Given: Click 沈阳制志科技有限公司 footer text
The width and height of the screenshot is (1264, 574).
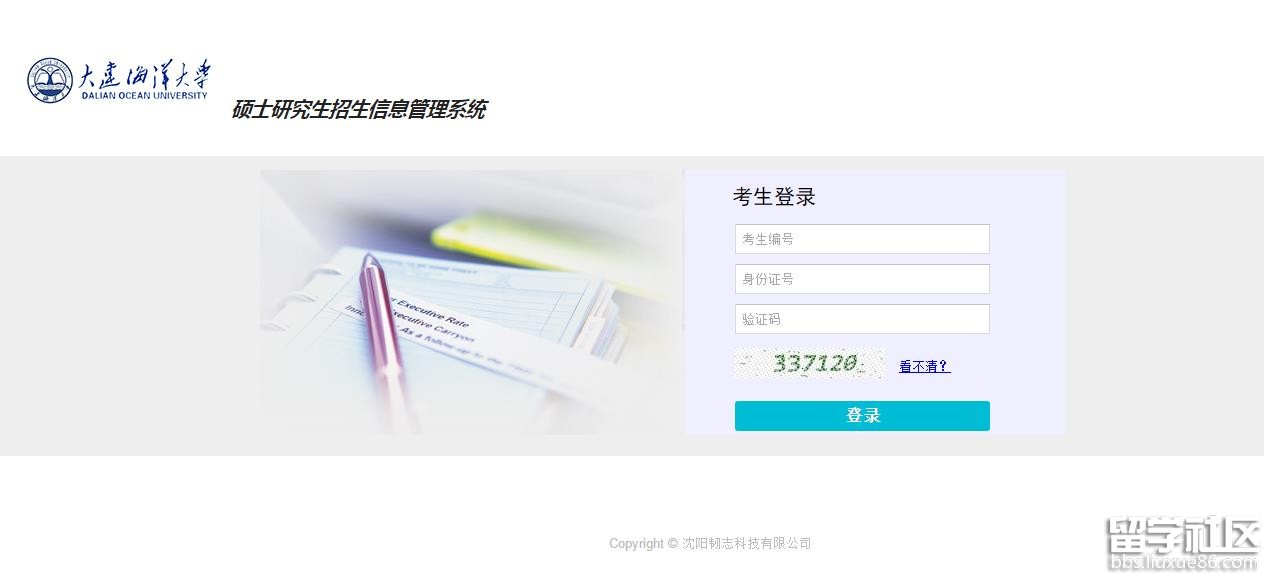Looking at the screenshot, I should [x=747, y=544].
